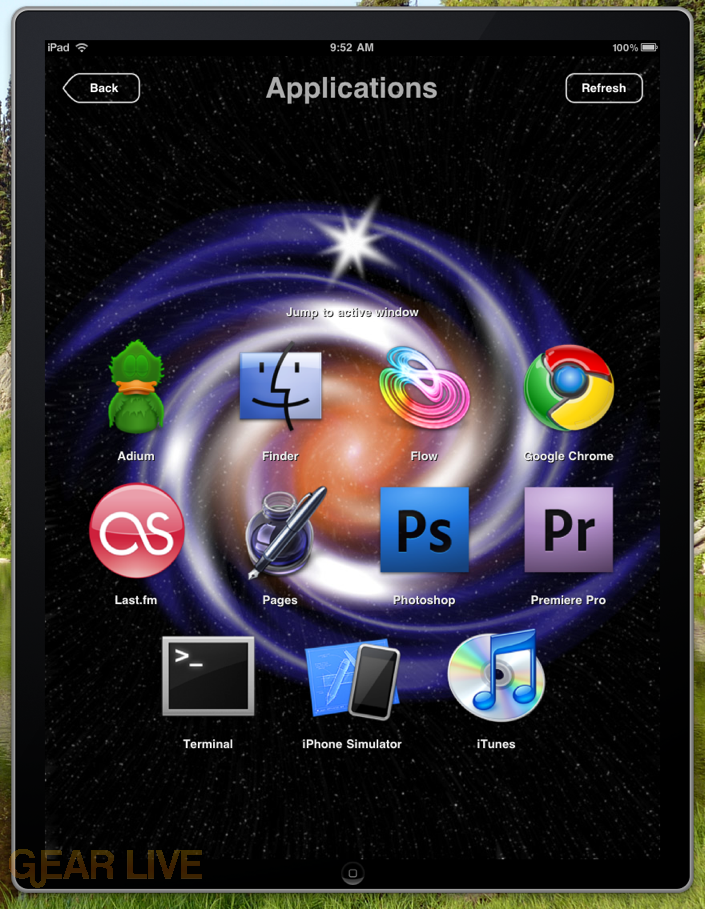The width and height of the screenshot is (705, 909).
Task: Tap the star above Jump to active window
Action: tap(353, 242)
